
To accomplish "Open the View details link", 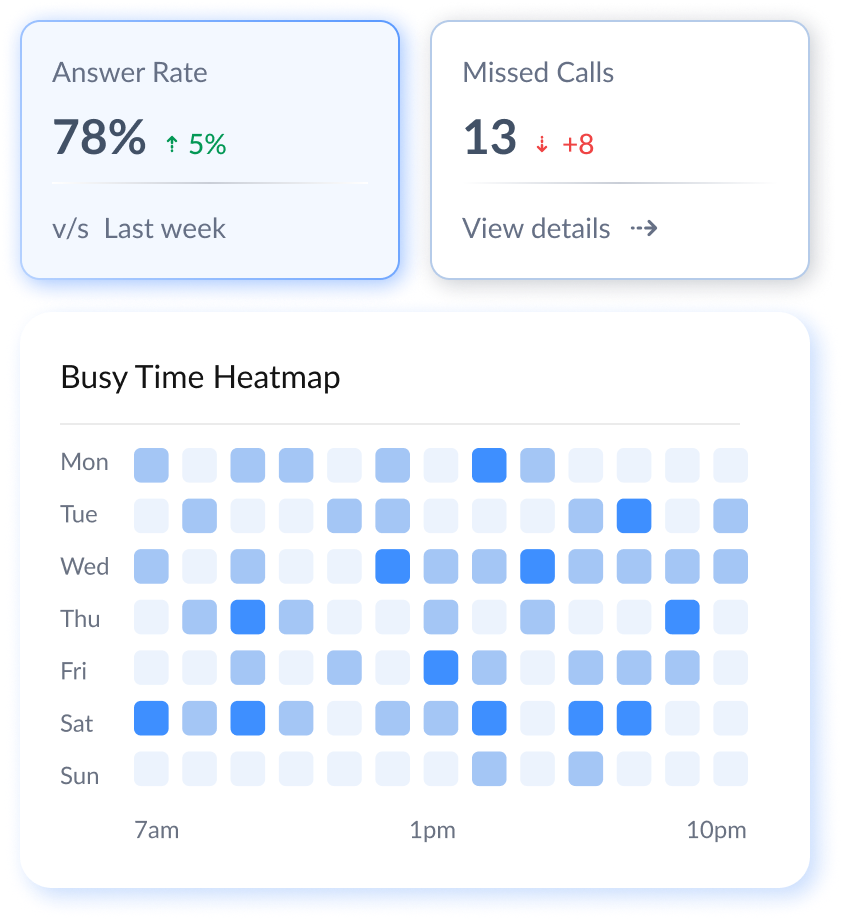I will (x=536, y=229).
